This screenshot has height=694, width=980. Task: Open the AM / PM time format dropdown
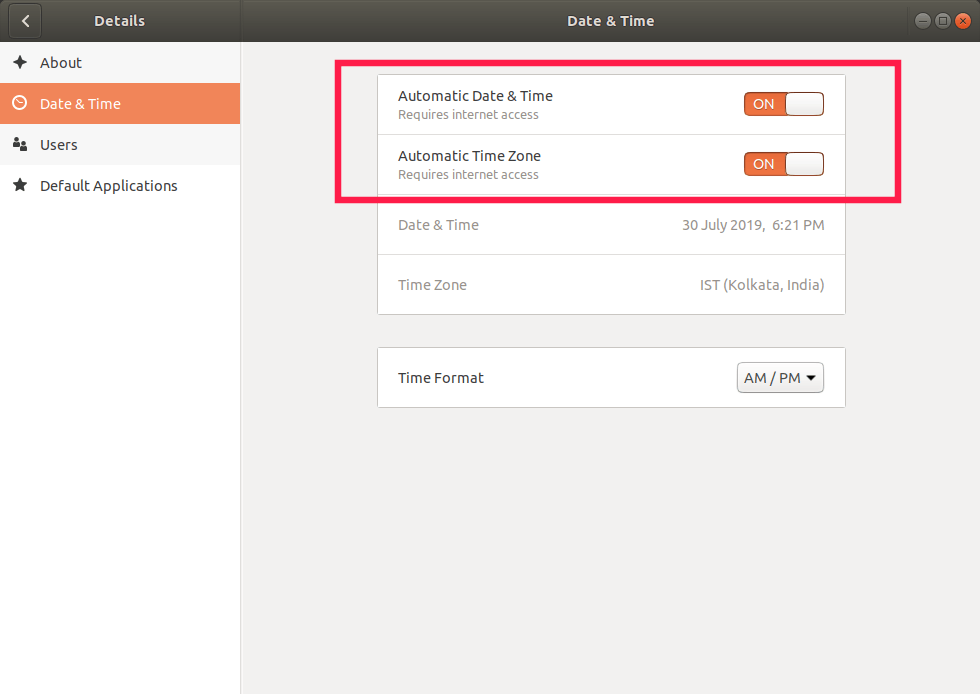point(780,378)
